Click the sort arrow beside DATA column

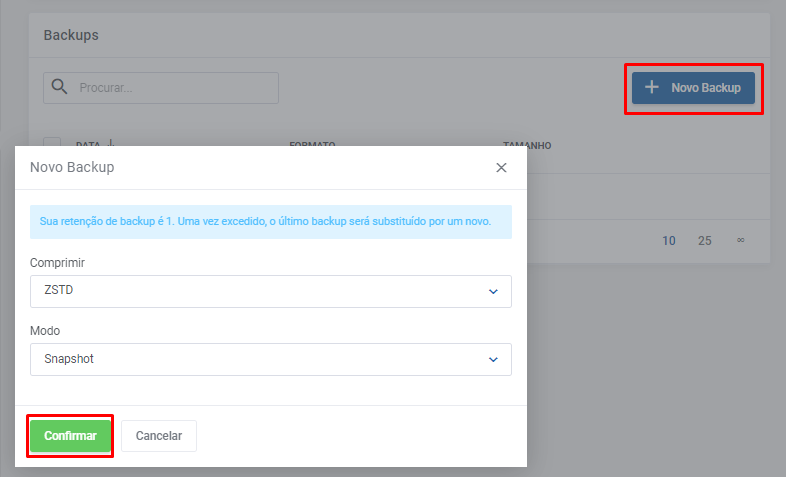(111, 143)
